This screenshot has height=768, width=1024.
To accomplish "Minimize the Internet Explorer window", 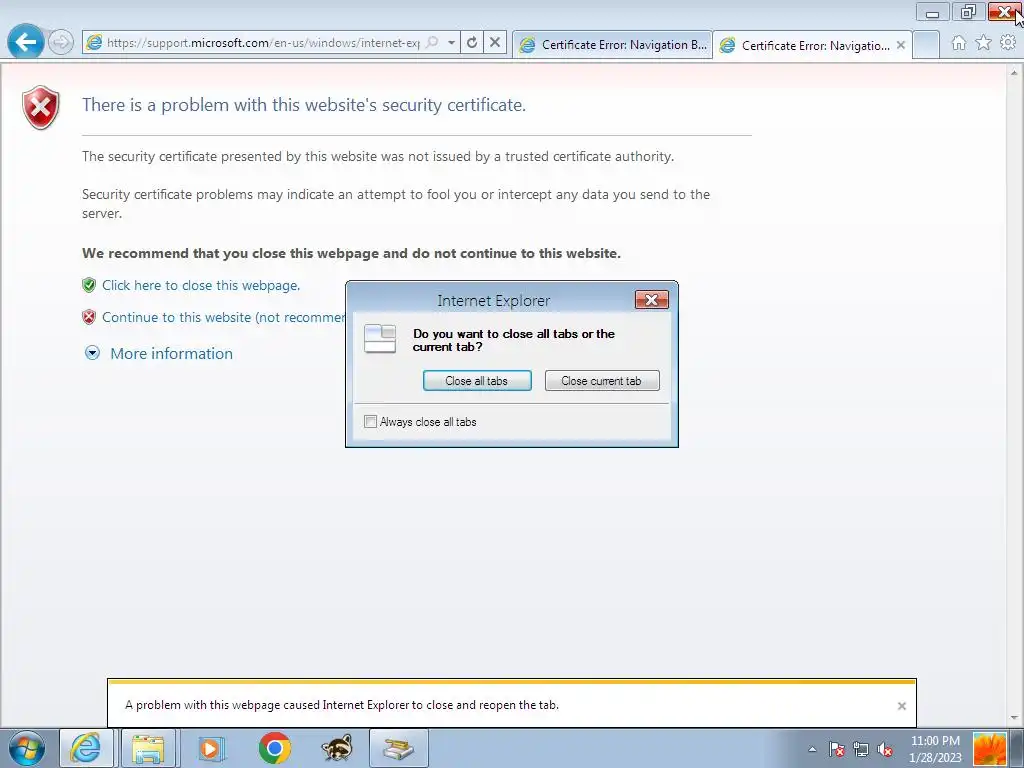I will coord(933,12).
